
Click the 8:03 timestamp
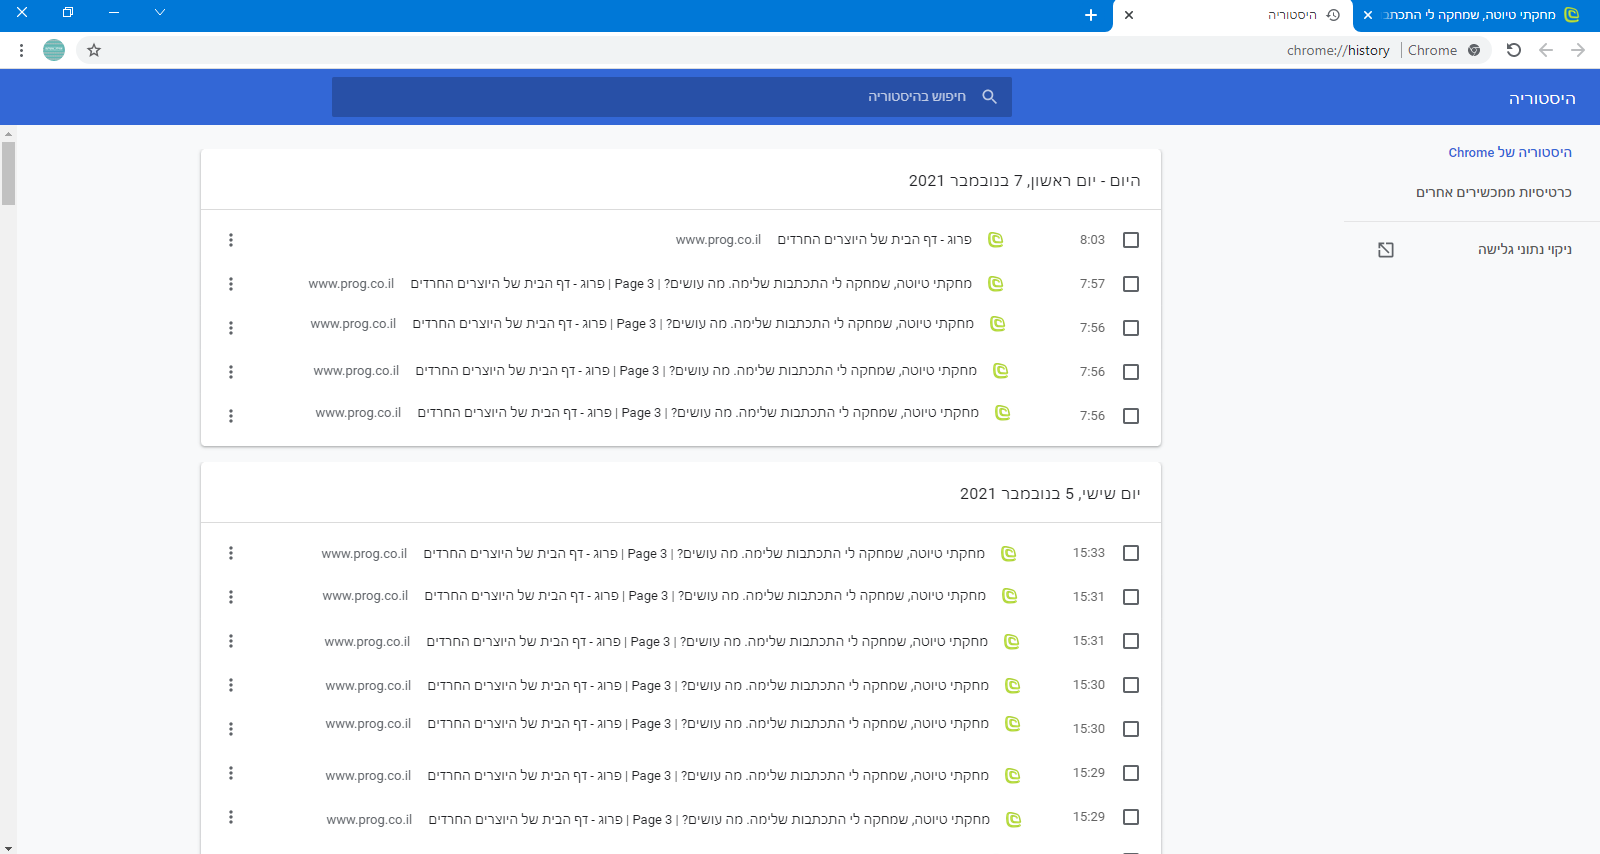coord(1092,240)
